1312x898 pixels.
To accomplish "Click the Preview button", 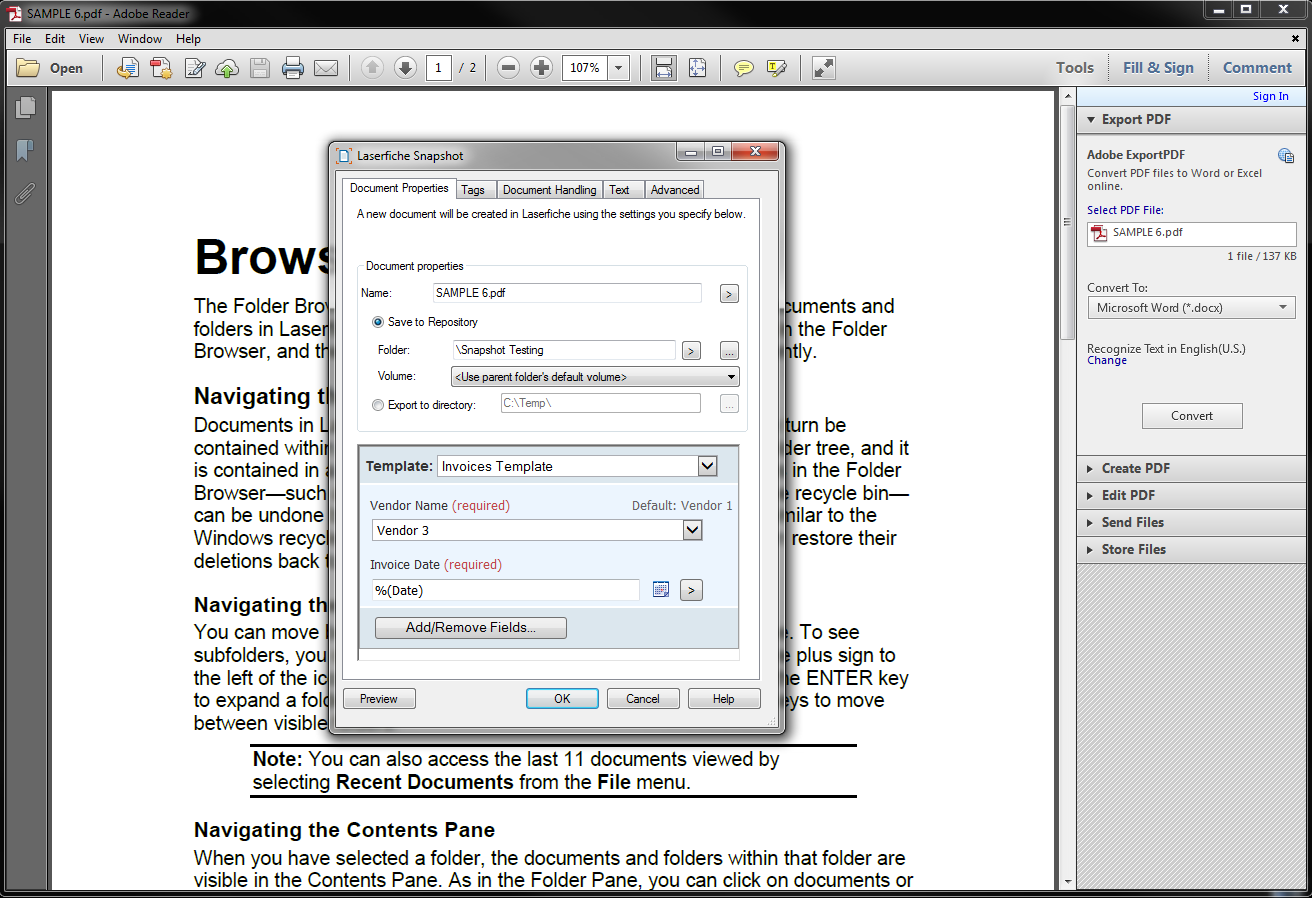I will pyautogui.click(x=379, y=699).
